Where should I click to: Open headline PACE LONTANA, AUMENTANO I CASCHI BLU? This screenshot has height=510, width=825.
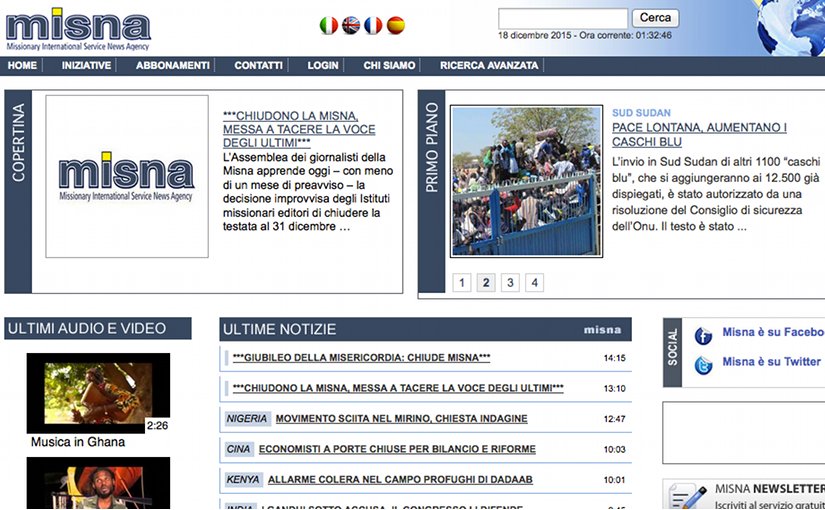tap(699, 135)
